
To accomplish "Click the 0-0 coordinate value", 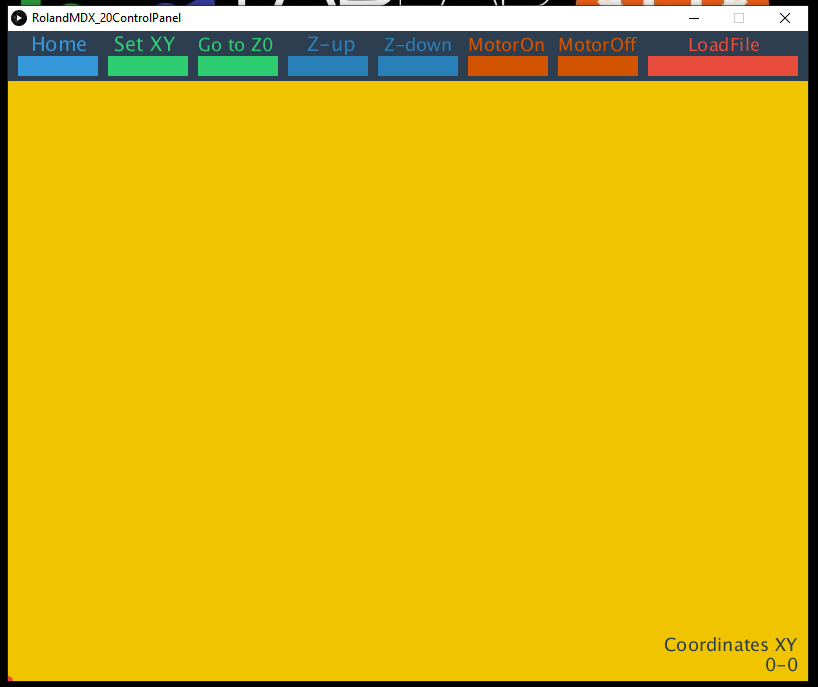I will (x=781, y=665).
